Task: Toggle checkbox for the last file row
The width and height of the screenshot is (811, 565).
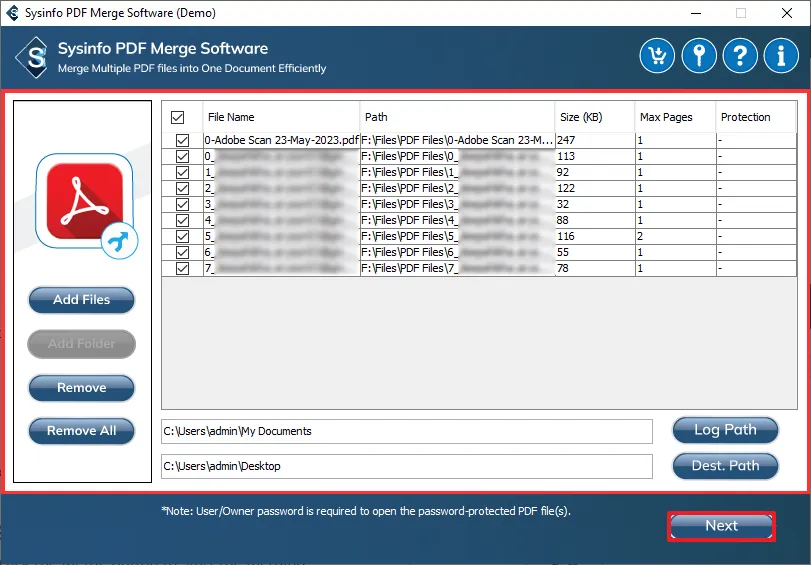Action: (x=182, y=268)
